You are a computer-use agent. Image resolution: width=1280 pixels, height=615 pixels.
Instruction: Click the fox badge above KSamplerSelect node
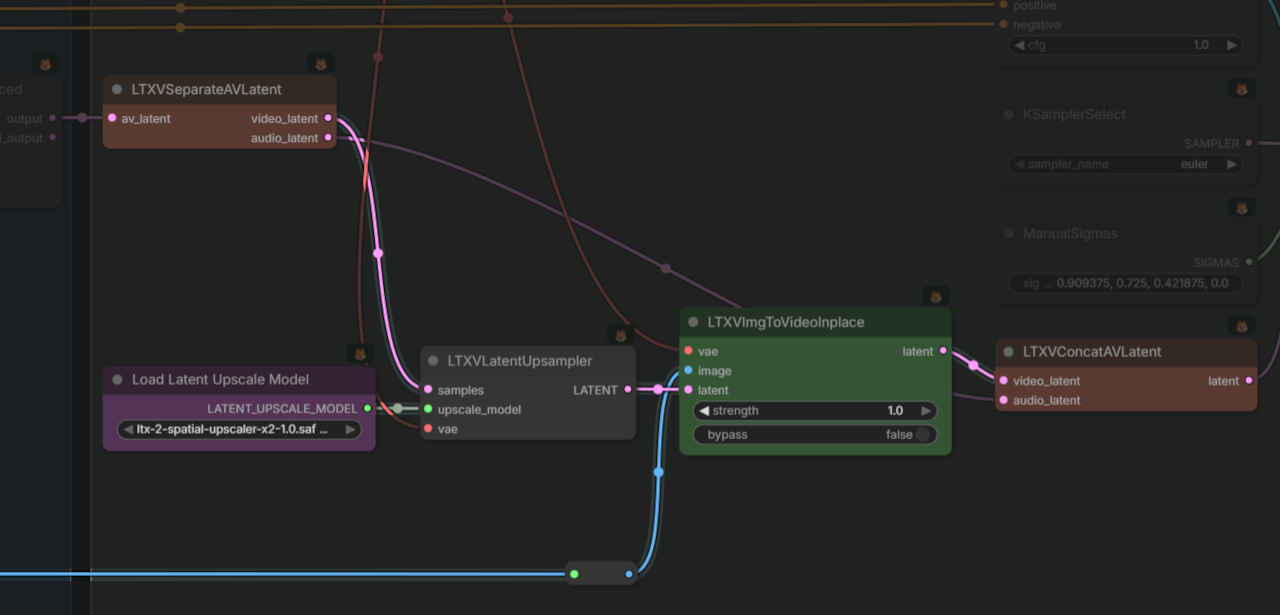(x=1241, y=89)
